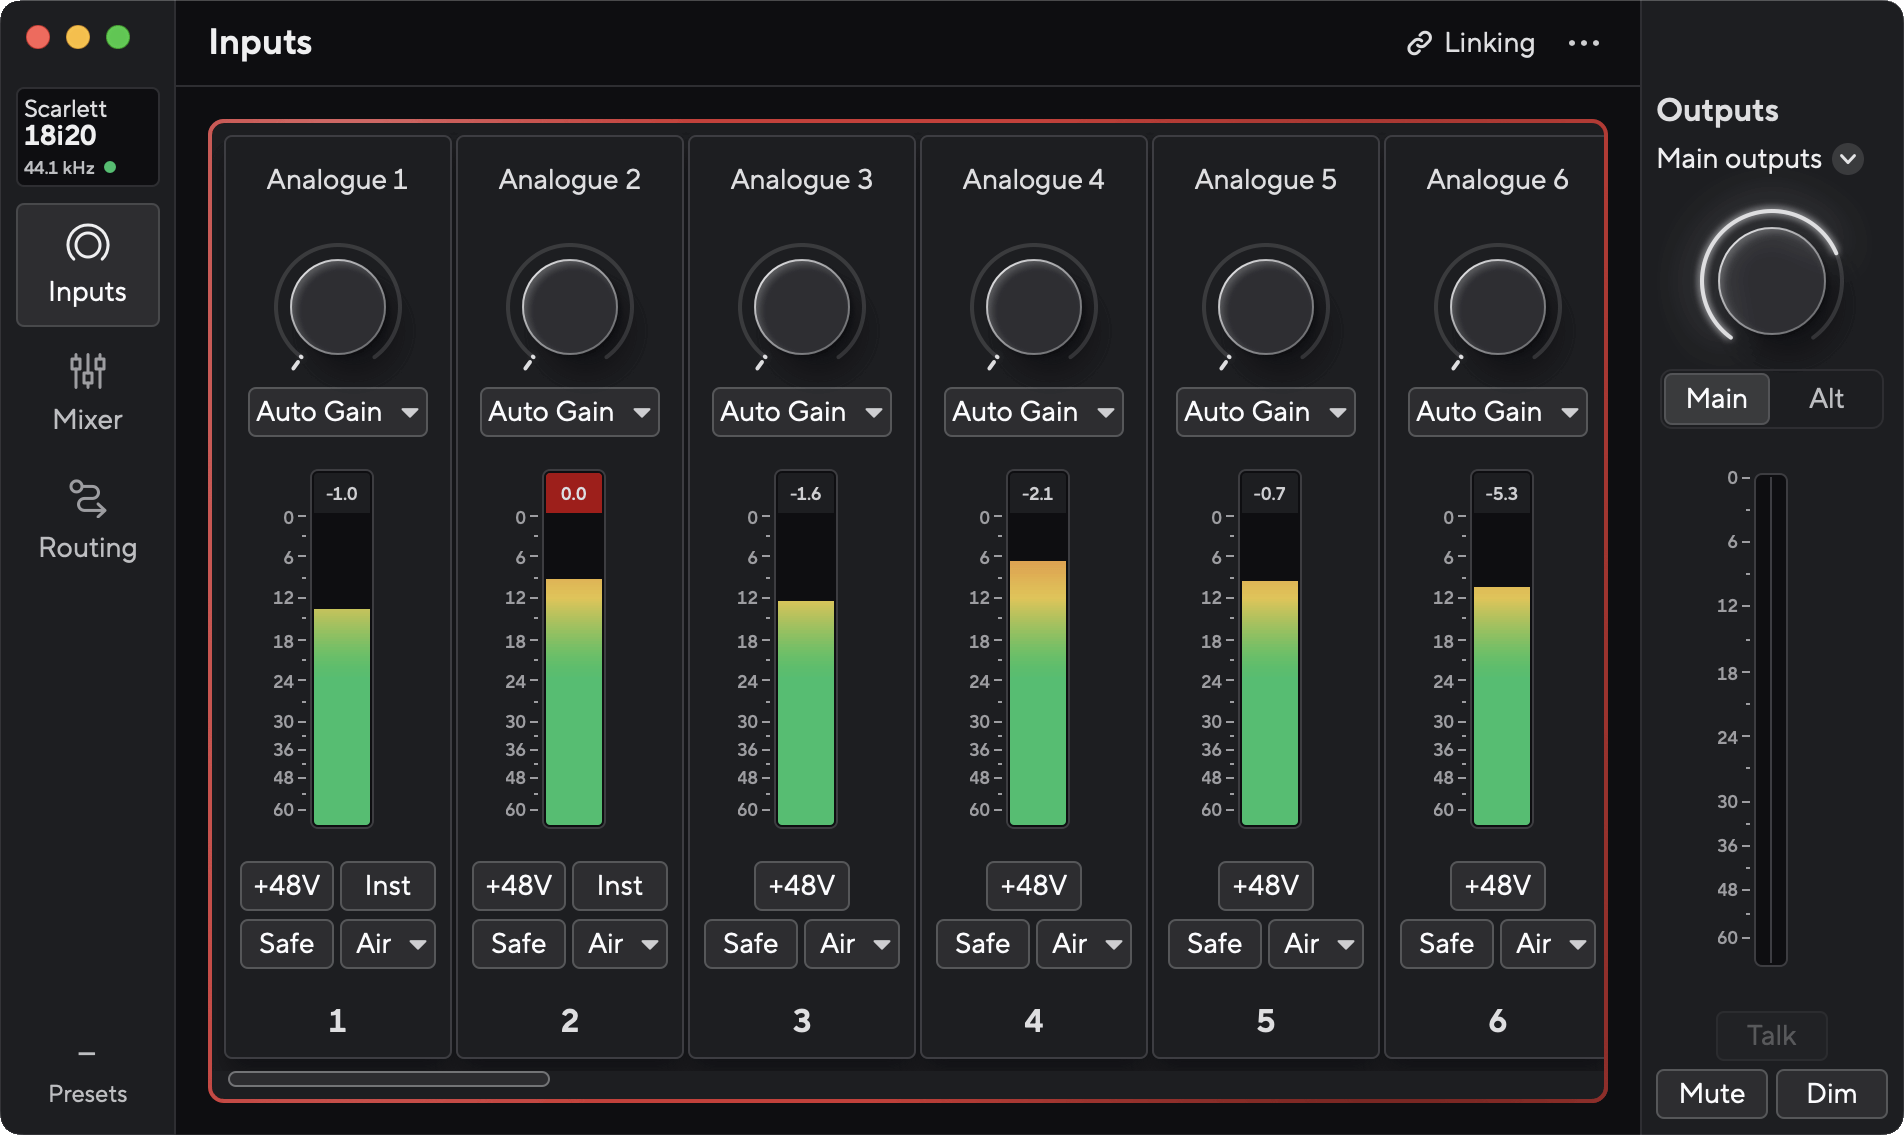This screenshot has height=1135, width=1904.
Task: Select the Main output tab
Action: [x=1717, y=399]
